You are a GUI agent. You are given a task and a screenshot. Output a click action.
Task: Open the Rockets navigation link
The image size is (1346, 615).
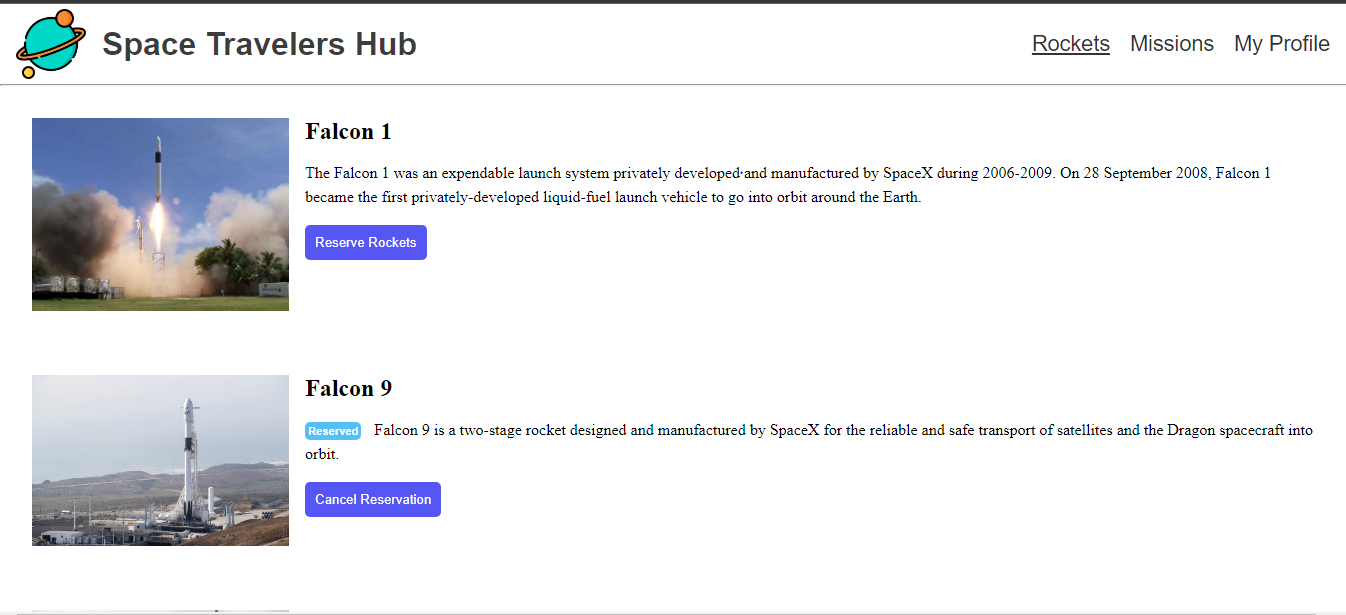point(1070,44)
